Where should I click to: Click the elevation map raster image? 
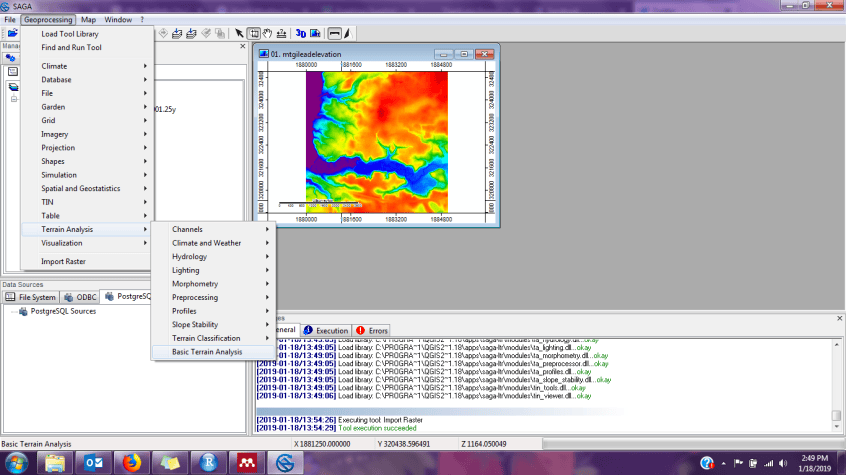377,142
